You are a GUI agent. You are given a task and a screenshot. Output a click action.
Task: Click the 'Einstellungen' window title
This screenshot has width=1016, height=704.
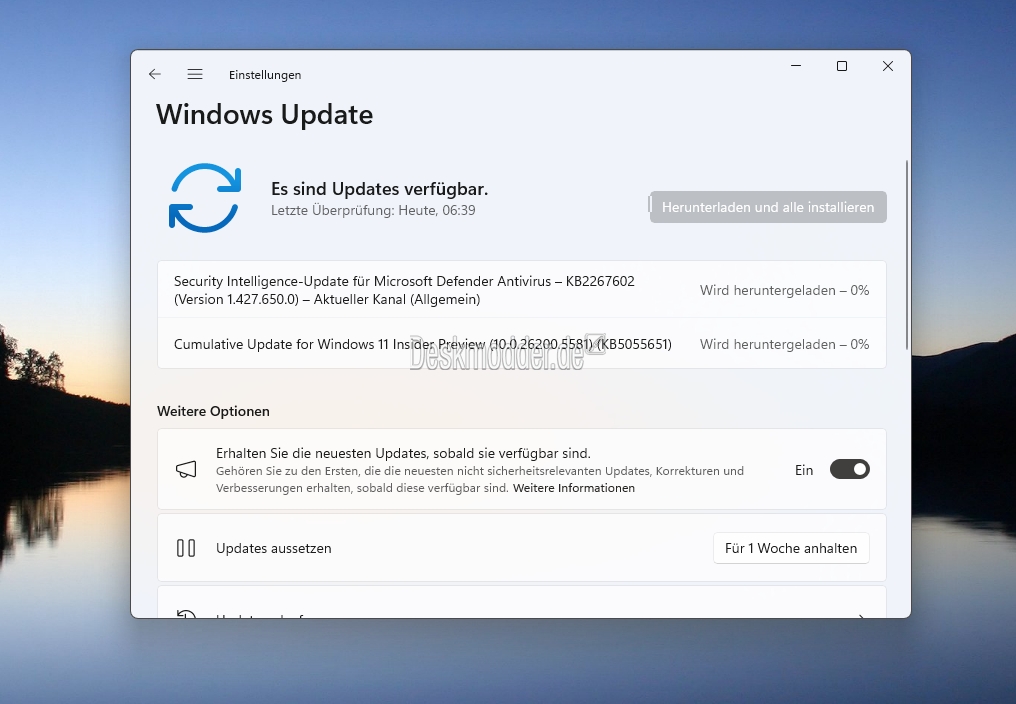pyautogui.click(x=265, y=75)
